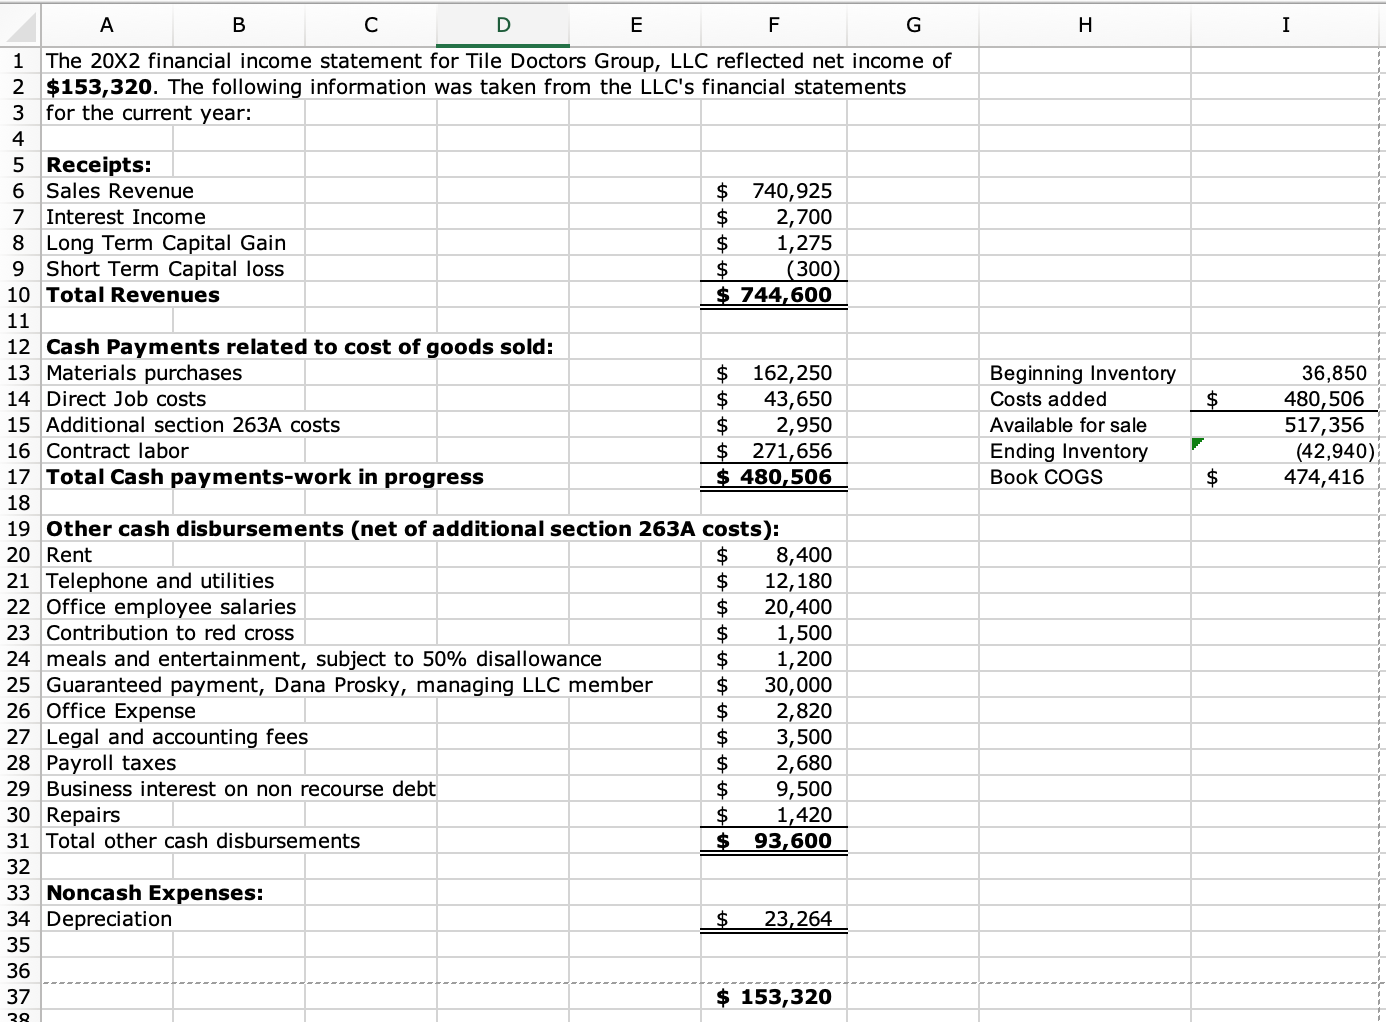Click the Sales Revenue label
This screenshot has width=1386, height=1022.
pos(120,191)
